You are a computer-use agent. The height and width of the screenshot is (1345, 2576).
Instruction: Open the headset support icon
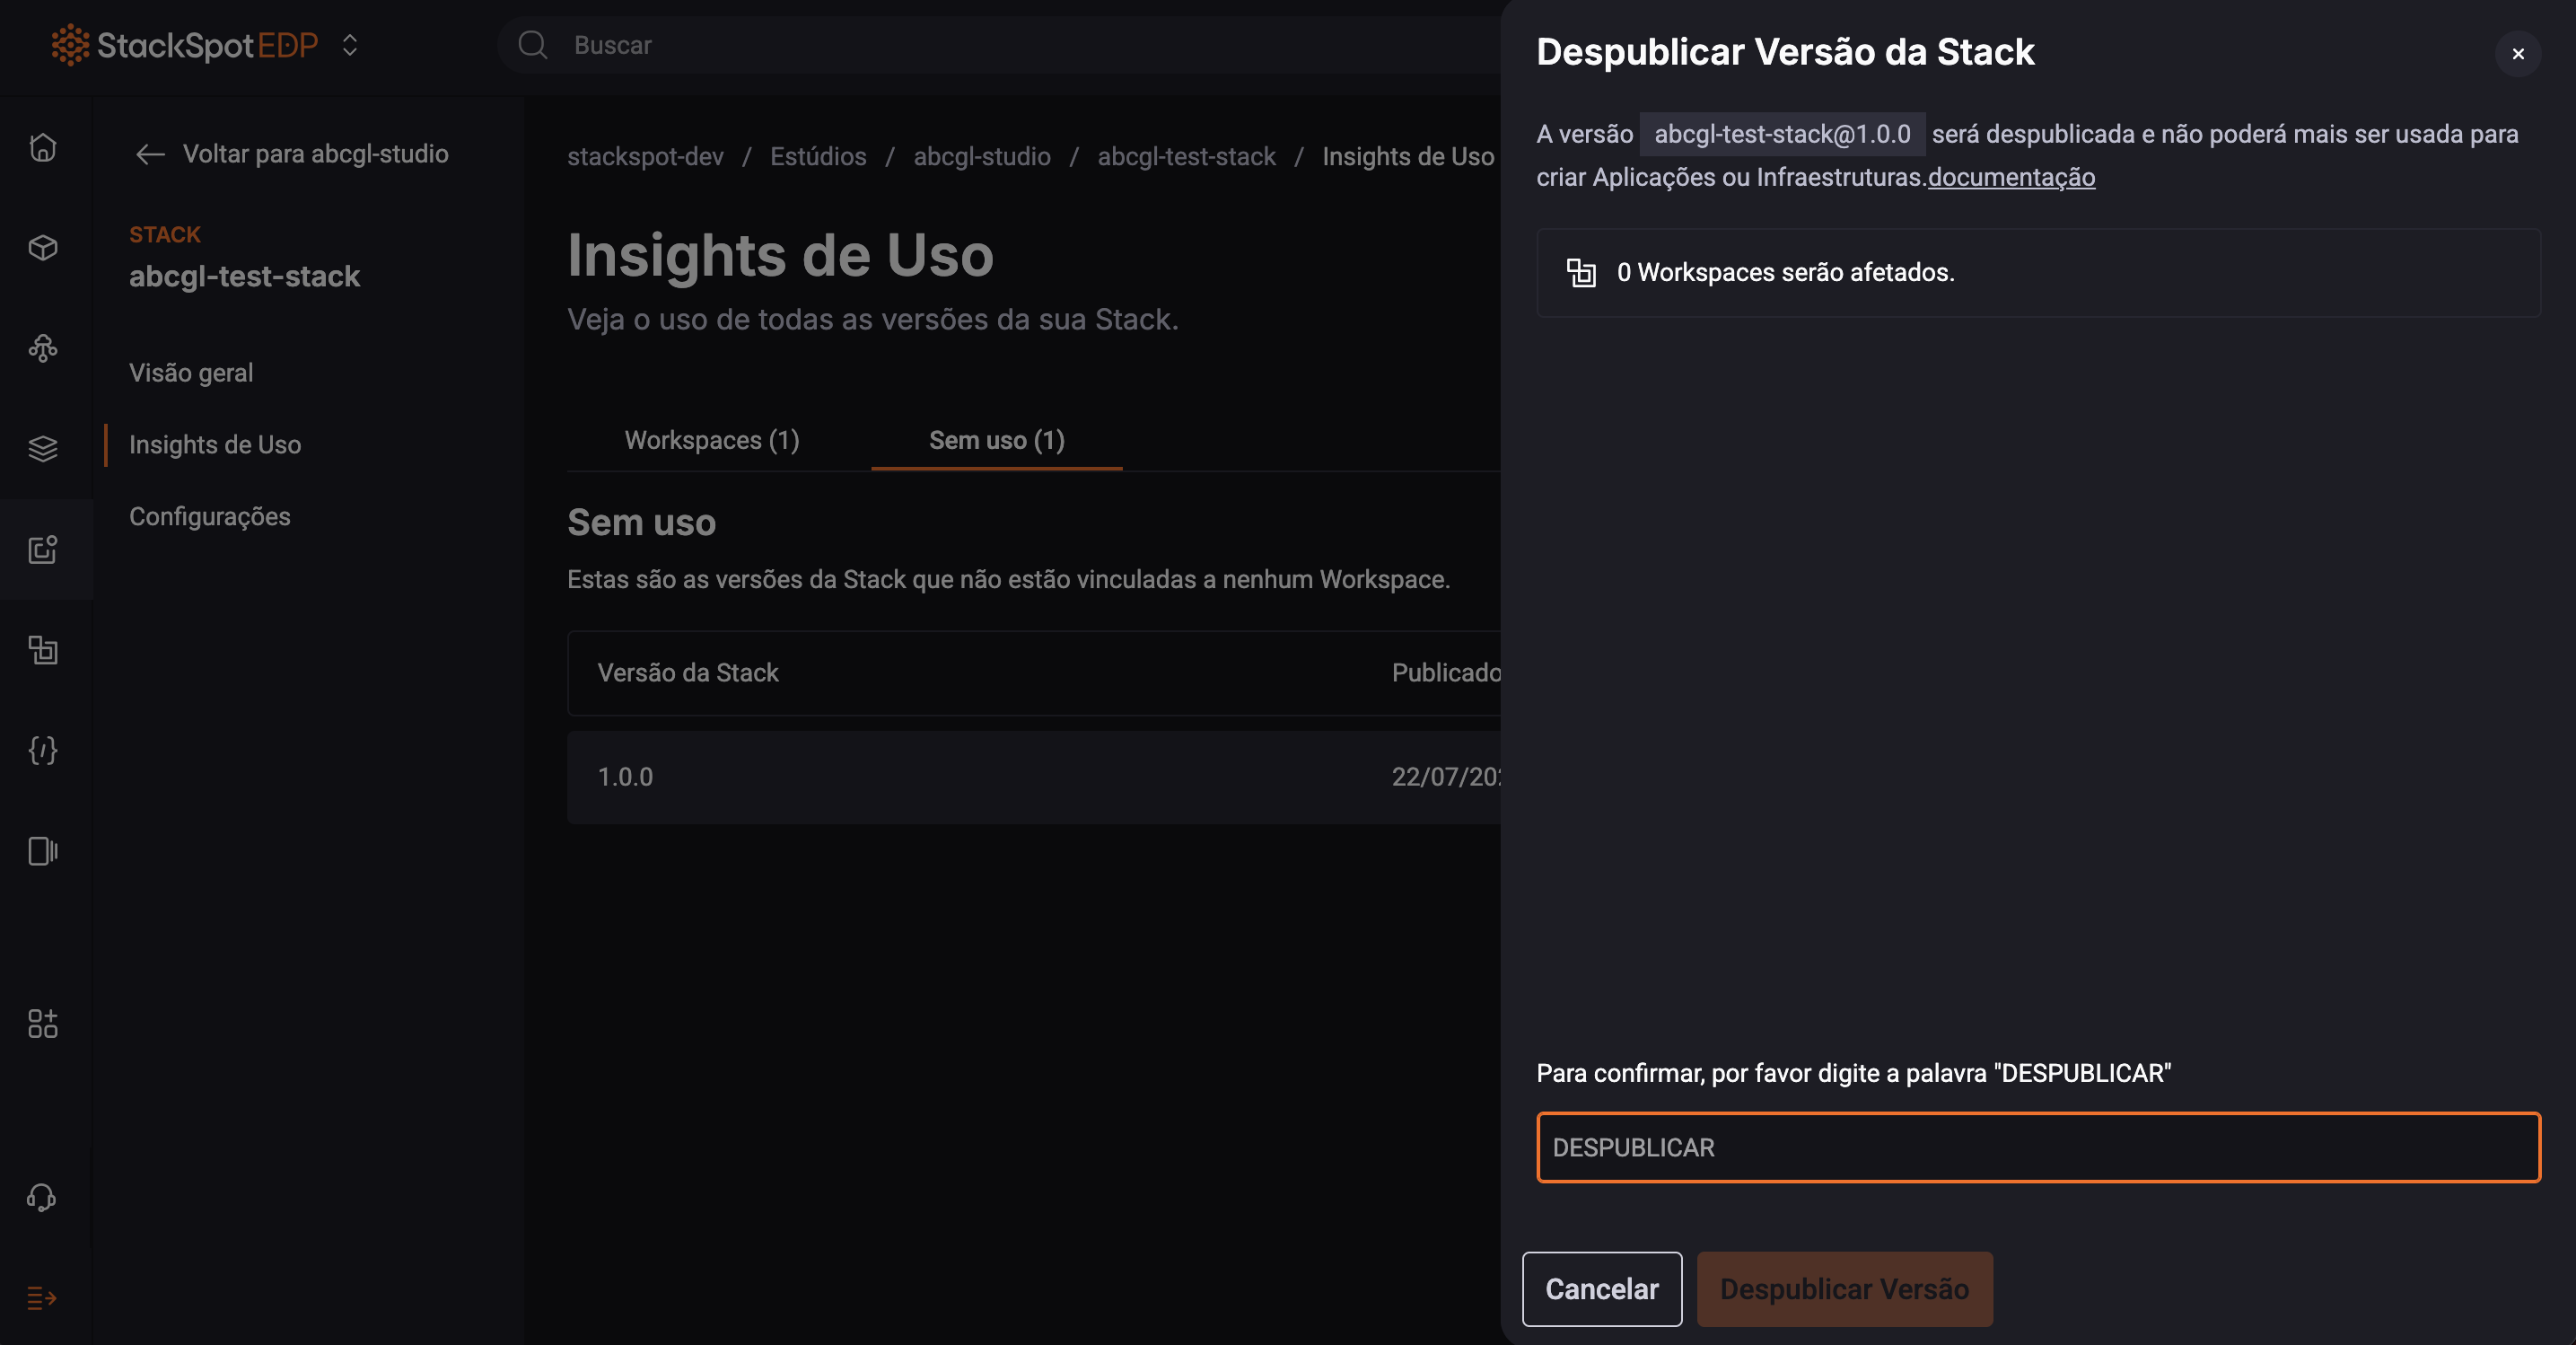click(x=42, y=1197)
